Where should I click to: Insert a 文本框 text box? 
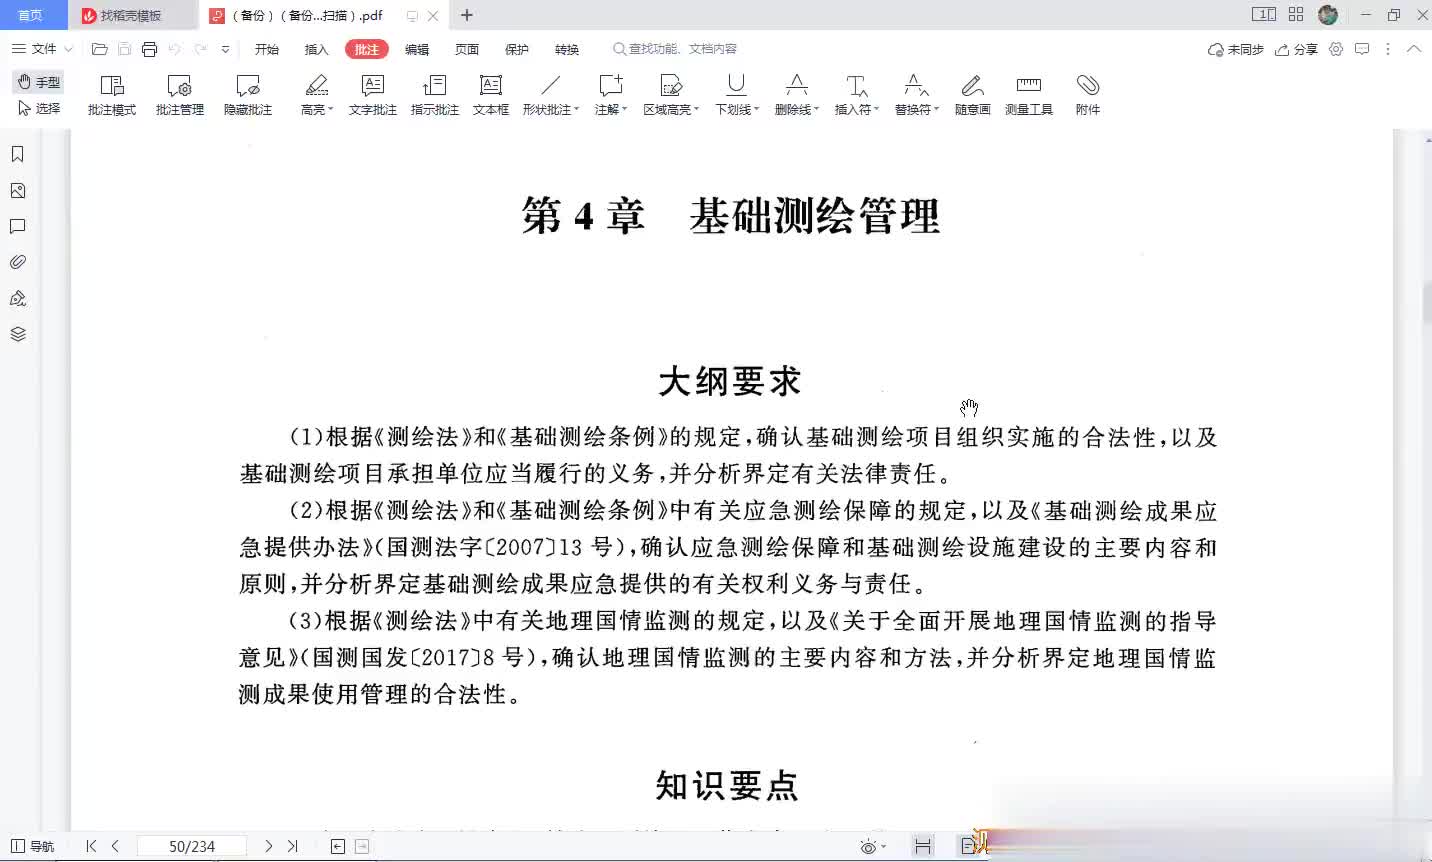point(490,94)
